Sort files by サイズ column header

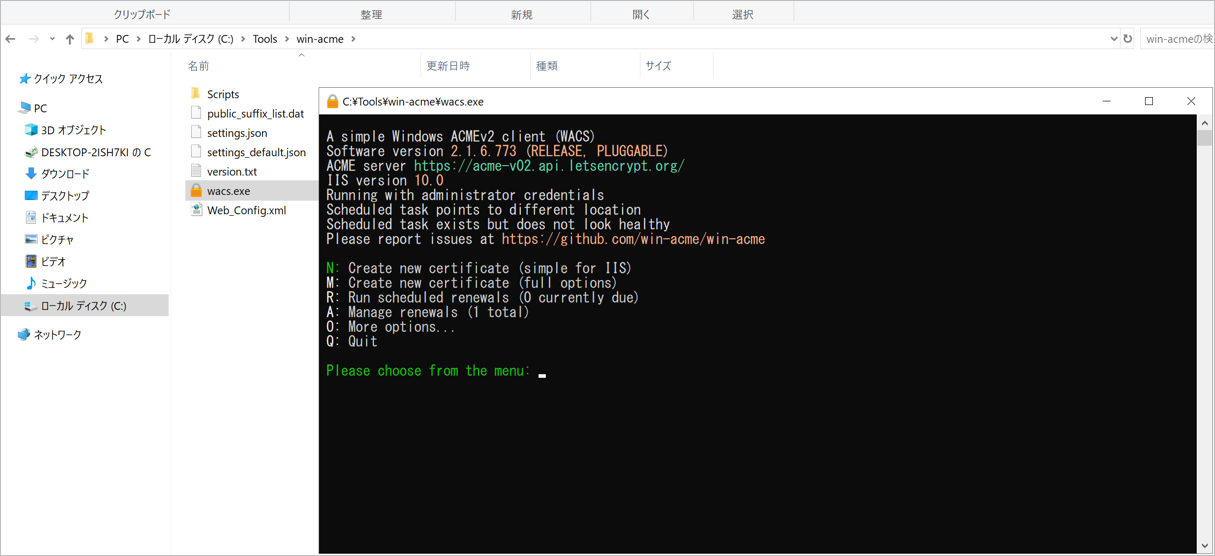coord(658,66)
